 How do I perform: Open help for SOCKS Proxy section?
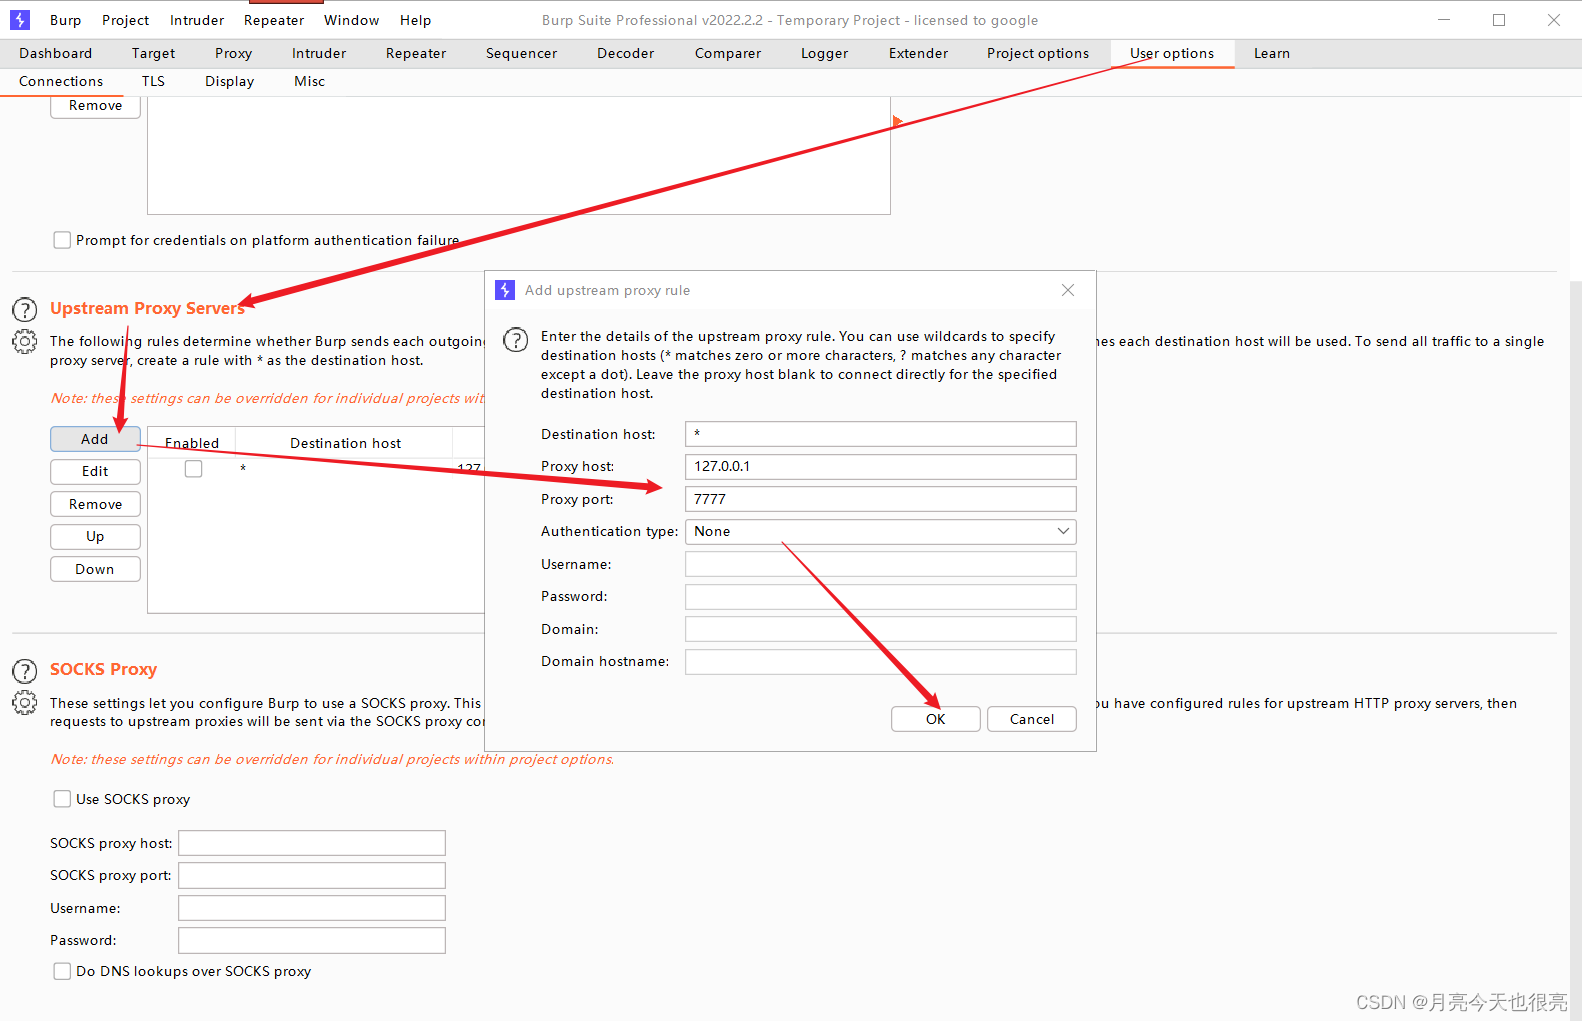click(x=24, y=670)
